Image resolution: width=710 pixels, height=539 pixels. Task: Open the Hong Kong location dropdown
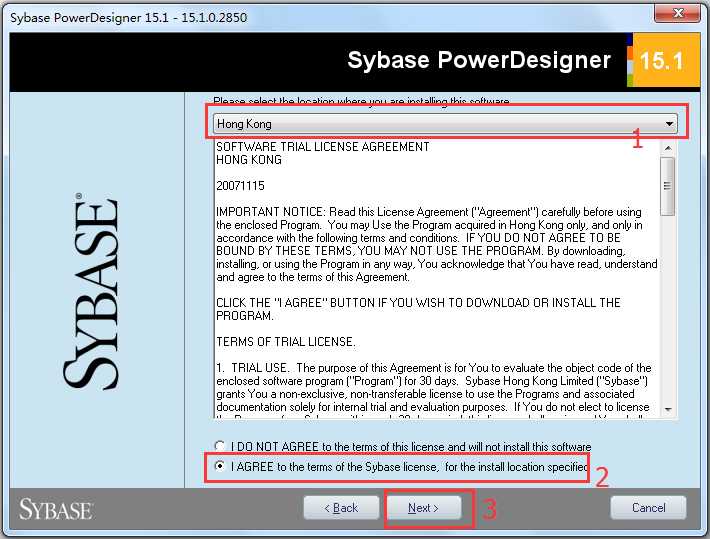(x=445, y=124)
